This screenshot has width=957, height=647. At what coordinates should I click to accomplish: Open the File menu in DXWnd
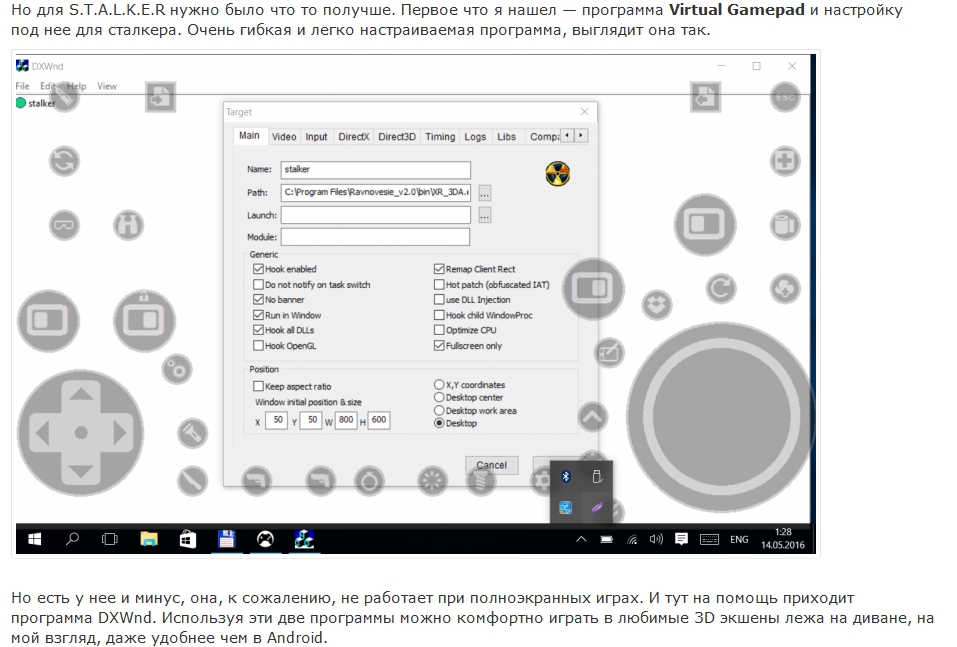pyautogui.click(x=23, y=86)
